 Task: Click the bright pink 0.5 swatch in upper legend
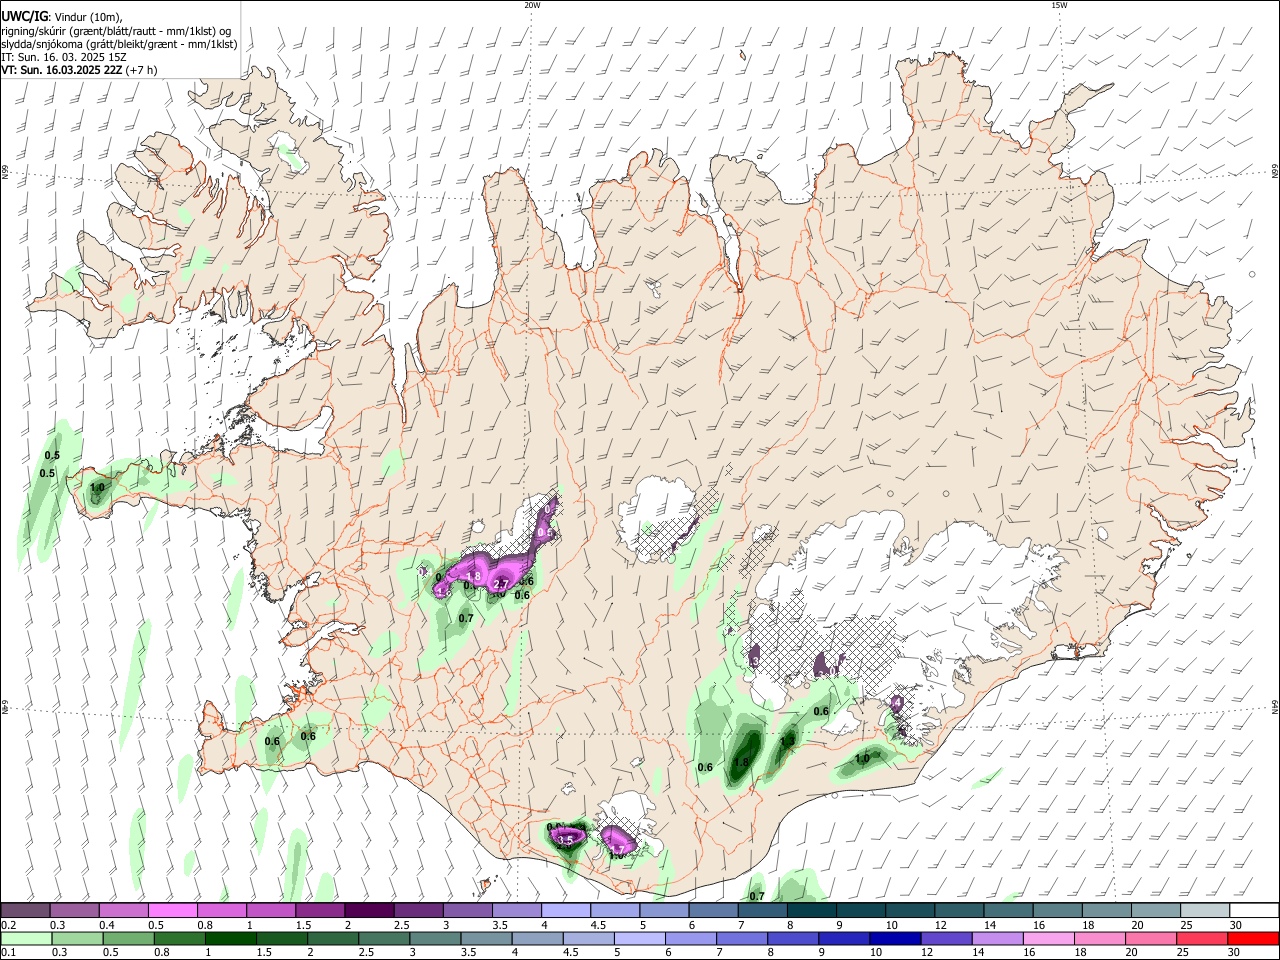pyautogui.click(x=173, y=911)
